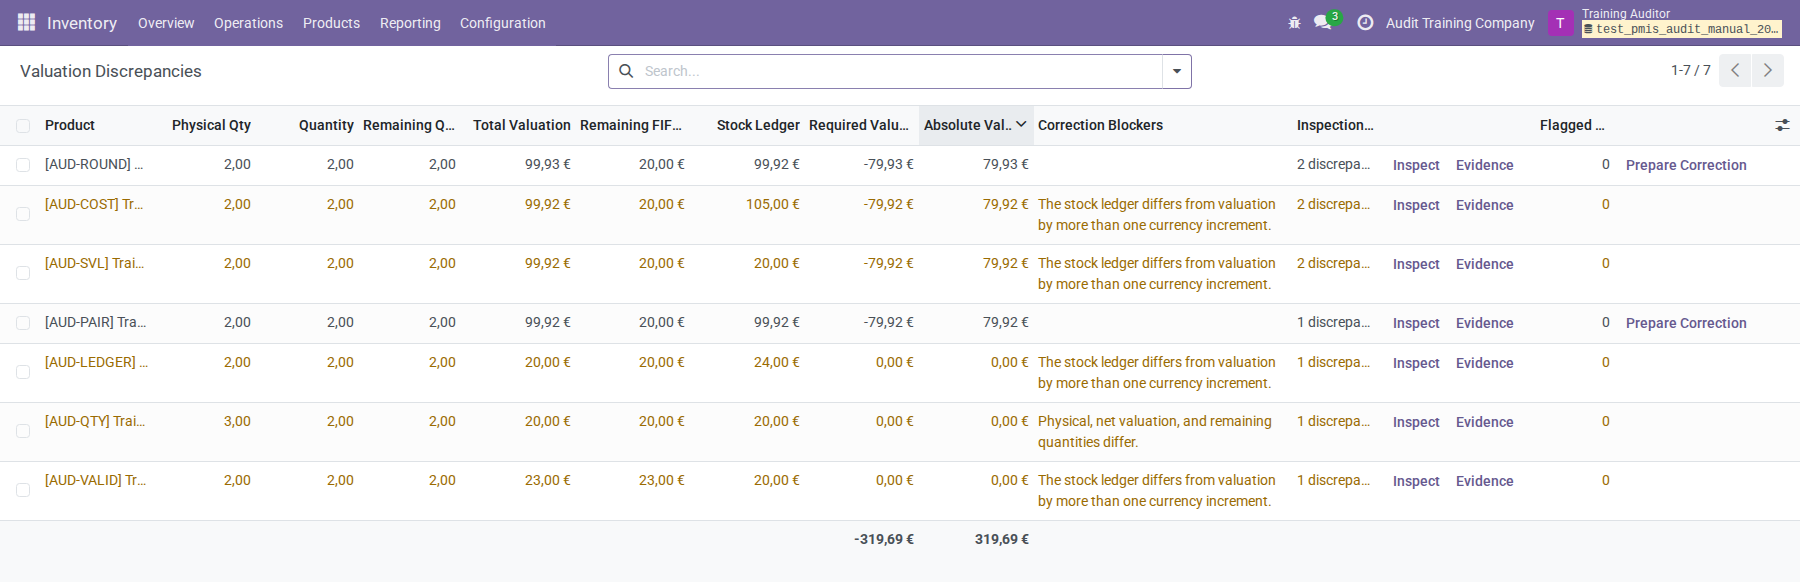
Task: Click Evidence for AUD-COST row
Action: click(x=1484, y=205)
